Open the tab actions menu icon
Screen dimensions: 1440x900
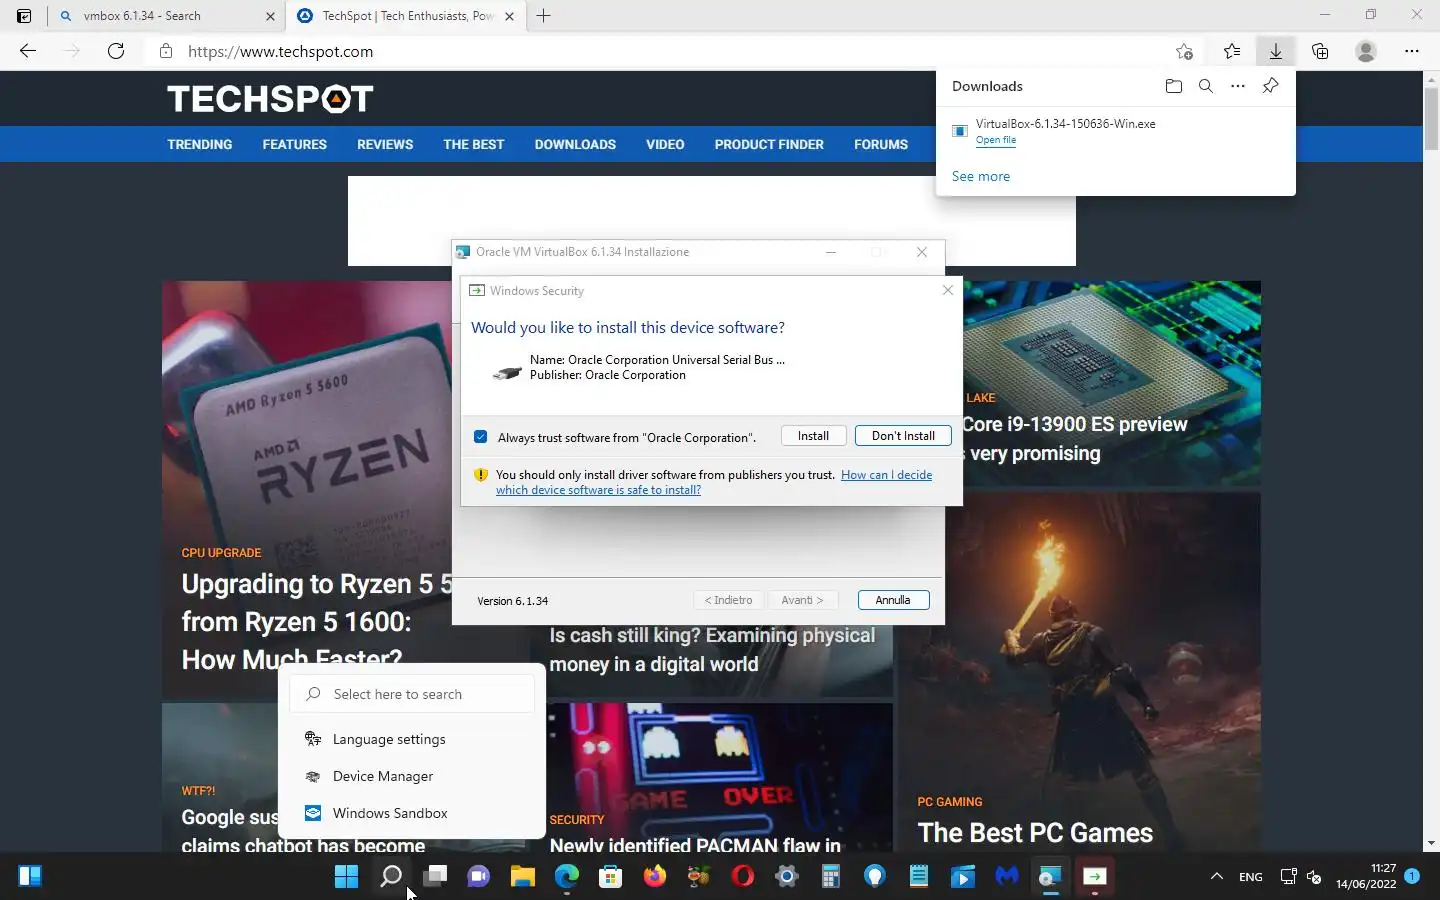coord(24,16)
